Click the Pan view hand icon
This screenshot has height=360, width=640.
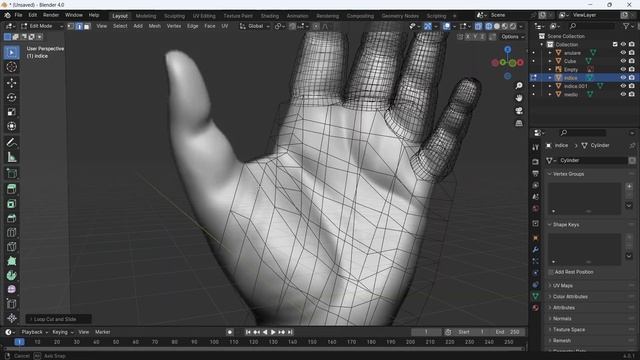tap(519, 98)
